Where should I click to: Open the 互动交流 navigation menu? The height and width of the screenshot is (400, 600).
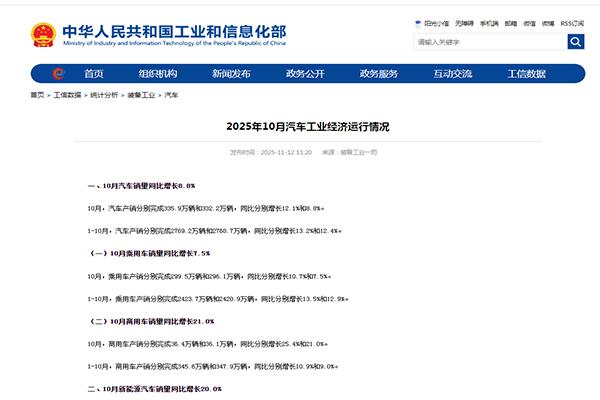(x=453, y=74)
